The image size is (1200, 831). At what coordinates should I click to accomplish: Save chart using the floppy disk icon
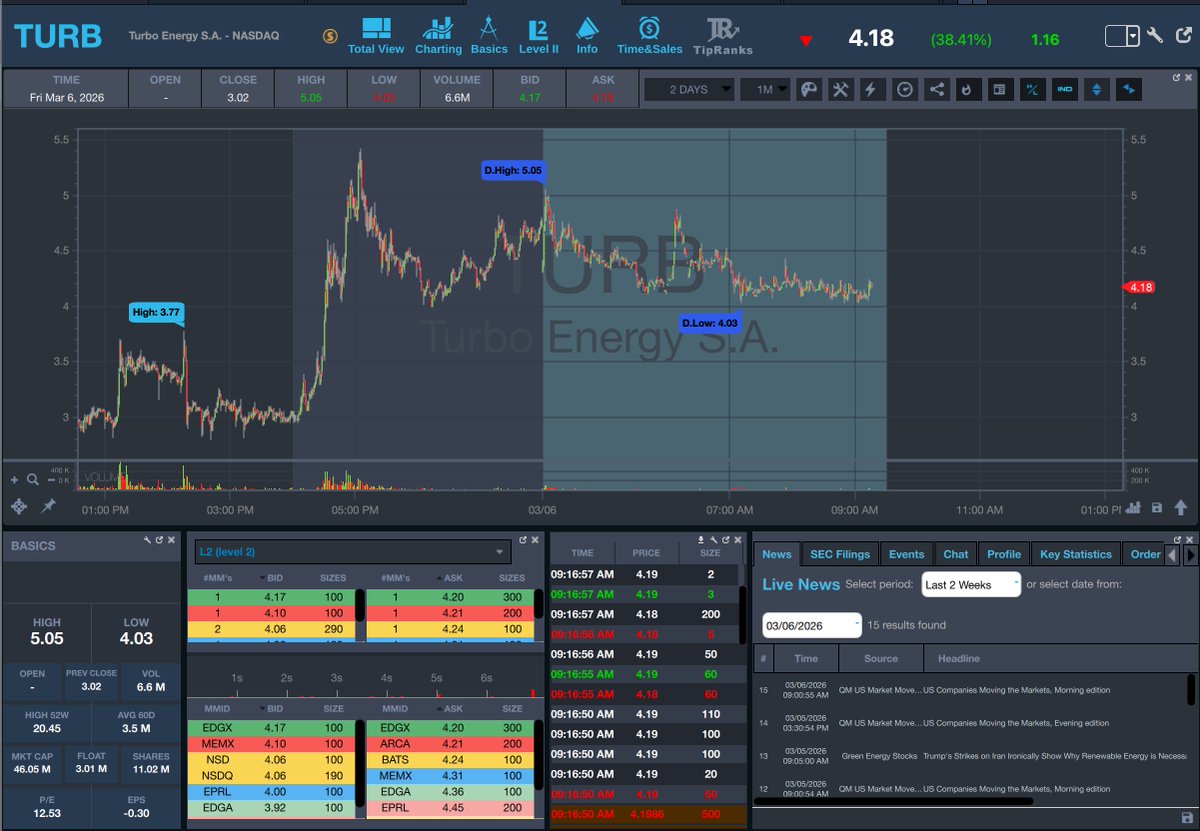click(x=1157, y=507)
